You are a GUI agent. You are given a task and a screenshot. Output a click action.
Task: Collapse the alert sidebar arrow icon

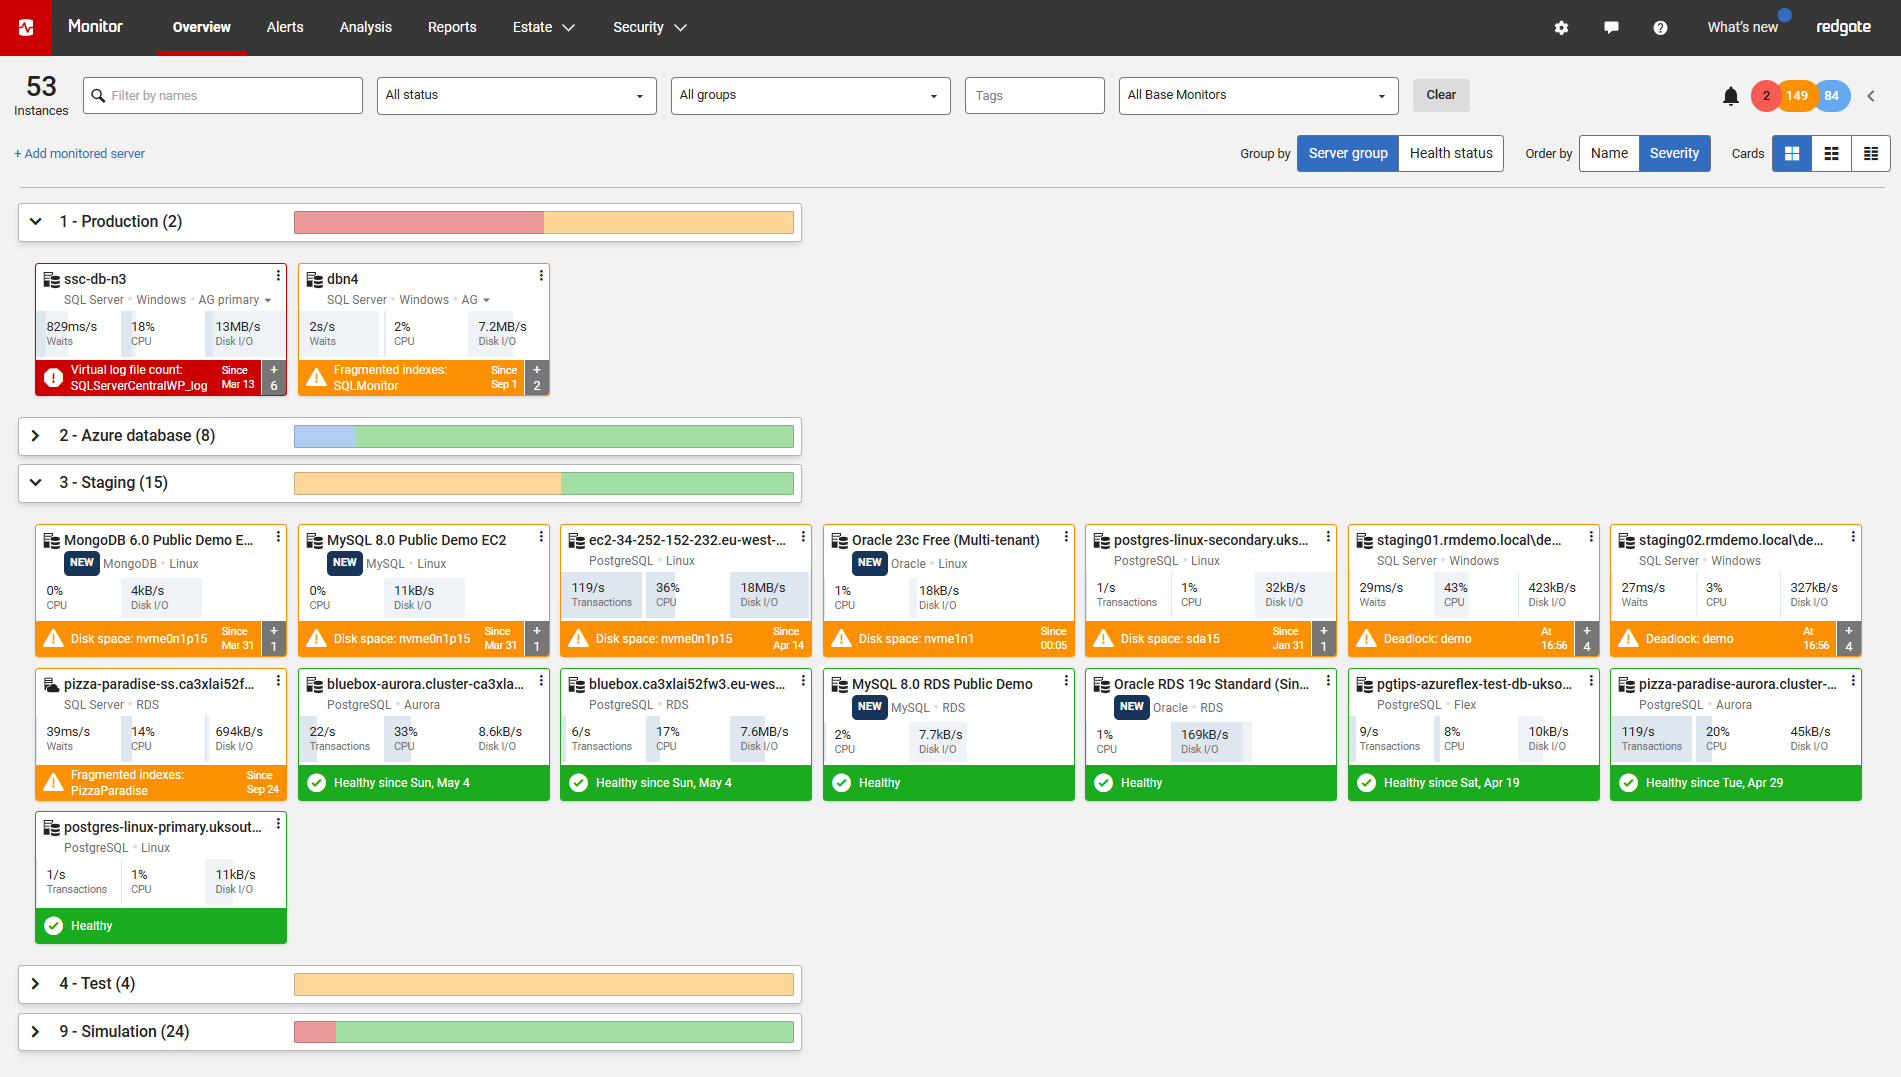[x=1871, y=96]
